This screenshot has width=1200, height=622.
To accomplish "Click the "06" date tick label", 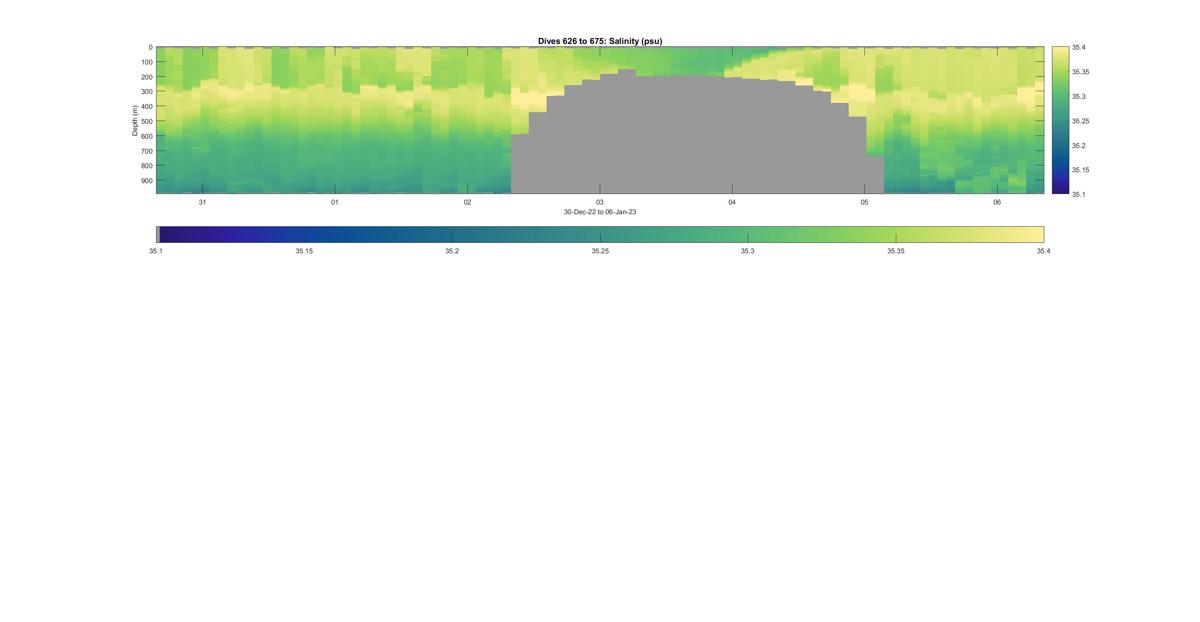I will click(x=997, y=202).
